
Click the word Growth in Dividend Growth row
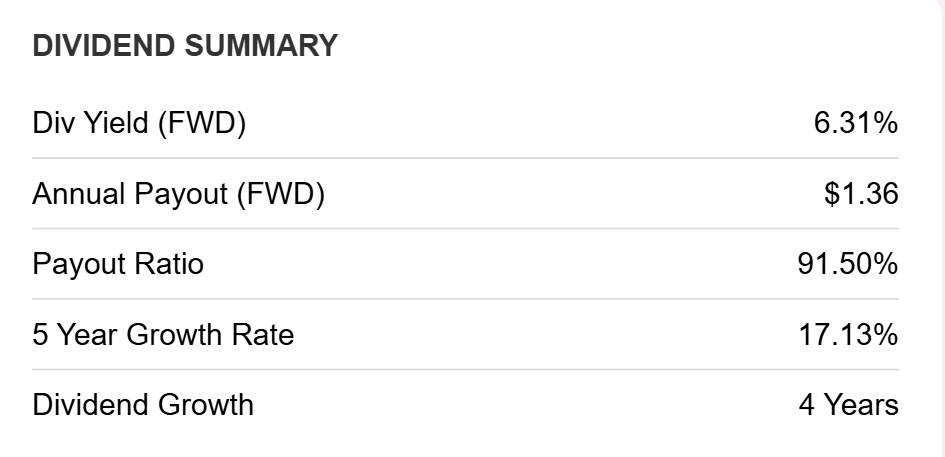coord(206,405)
